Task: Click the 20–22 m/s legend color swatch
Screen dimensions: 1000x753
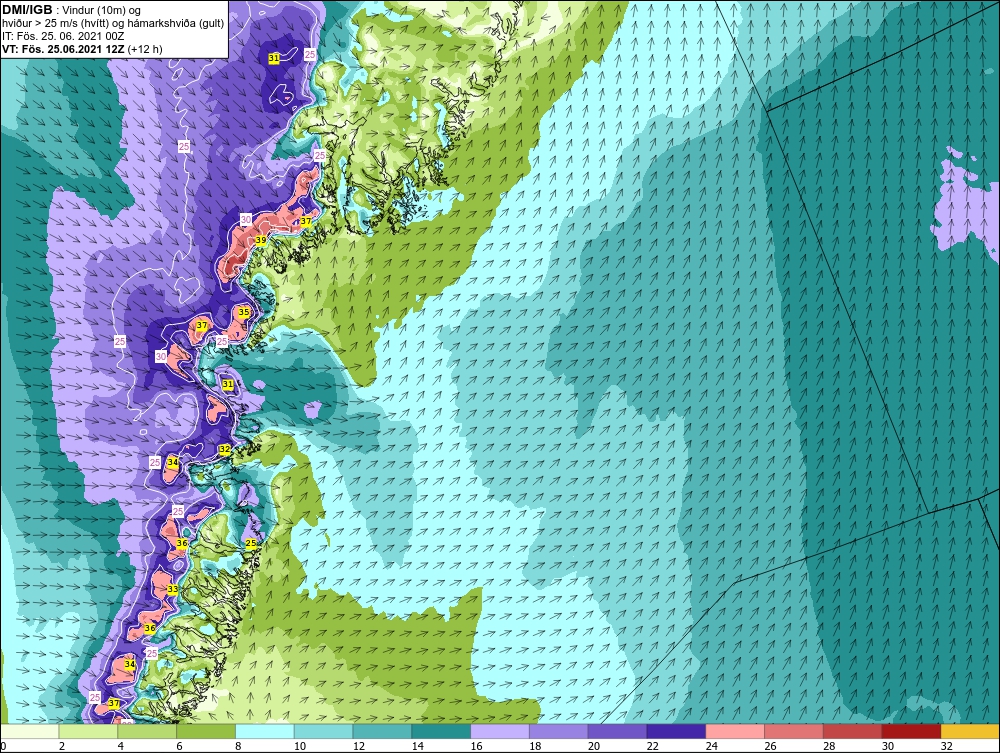Action: (617, 731)
